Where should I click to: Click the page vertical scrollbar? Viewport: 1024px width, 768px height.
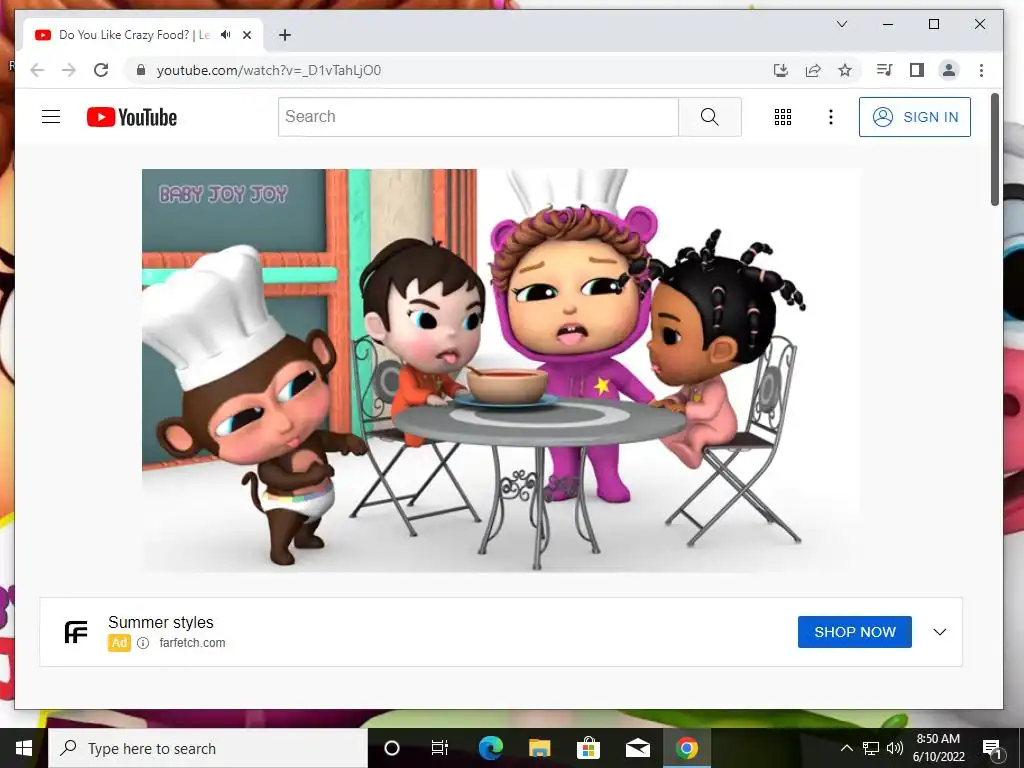click(995, 150)
